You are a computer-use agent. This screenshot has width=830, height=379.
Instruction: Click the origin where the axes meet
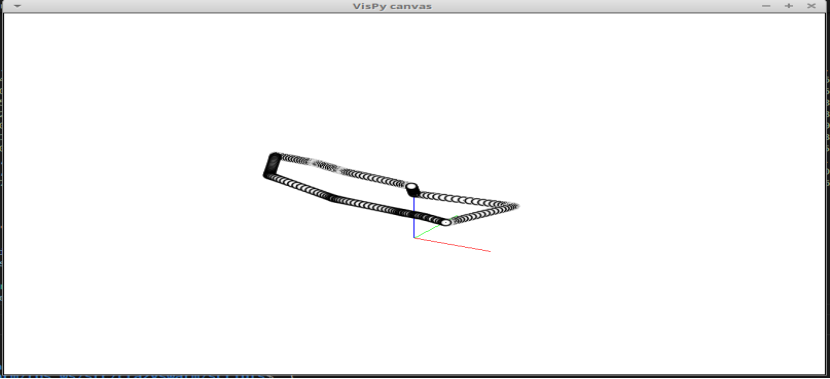(x=414, y=237)
